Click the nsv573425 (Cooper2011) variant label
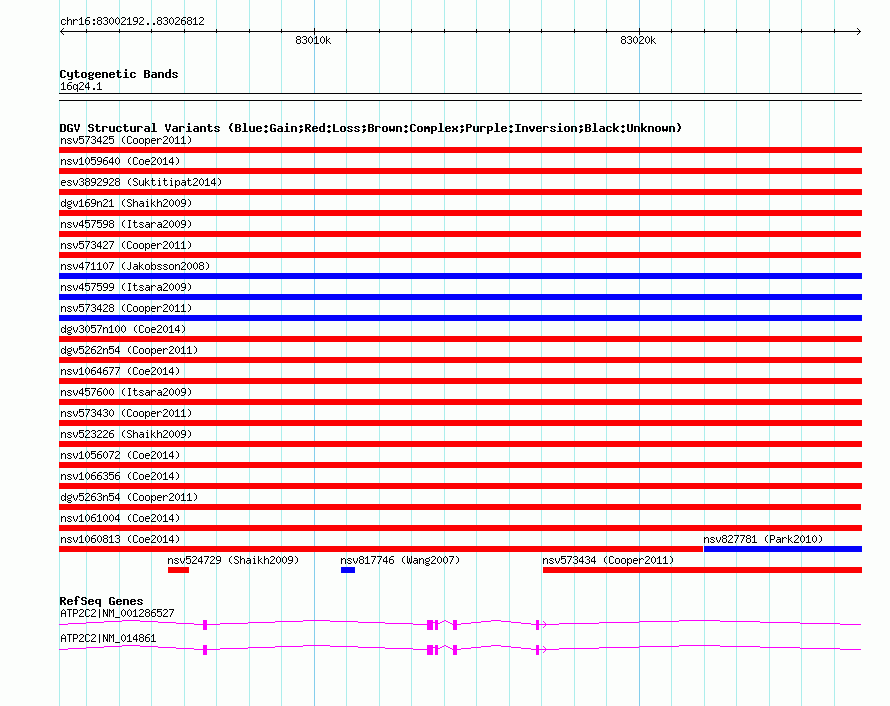Viewport: 890px width, 706px height. click(126, 140)
